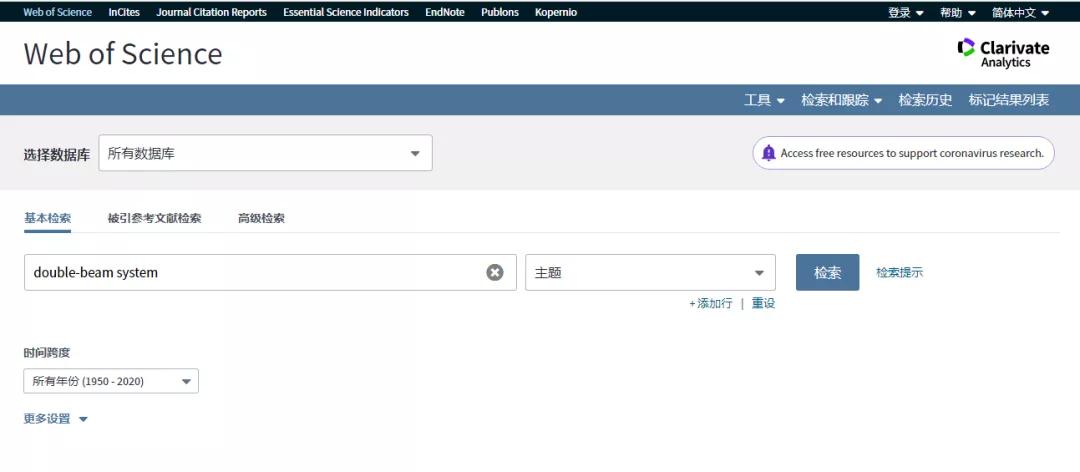Open the 主题 search field dropdown
This screenshot has height=472, width=1080.
(x=650, y=273)
